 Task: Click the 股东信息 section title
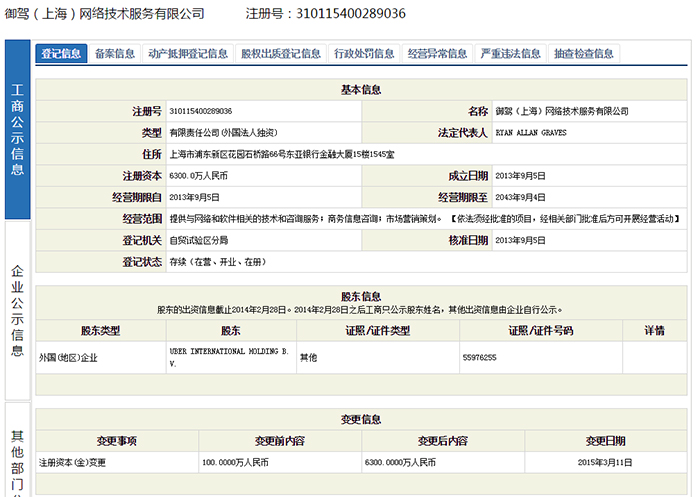pyautogui.click(x=361, y=297)
